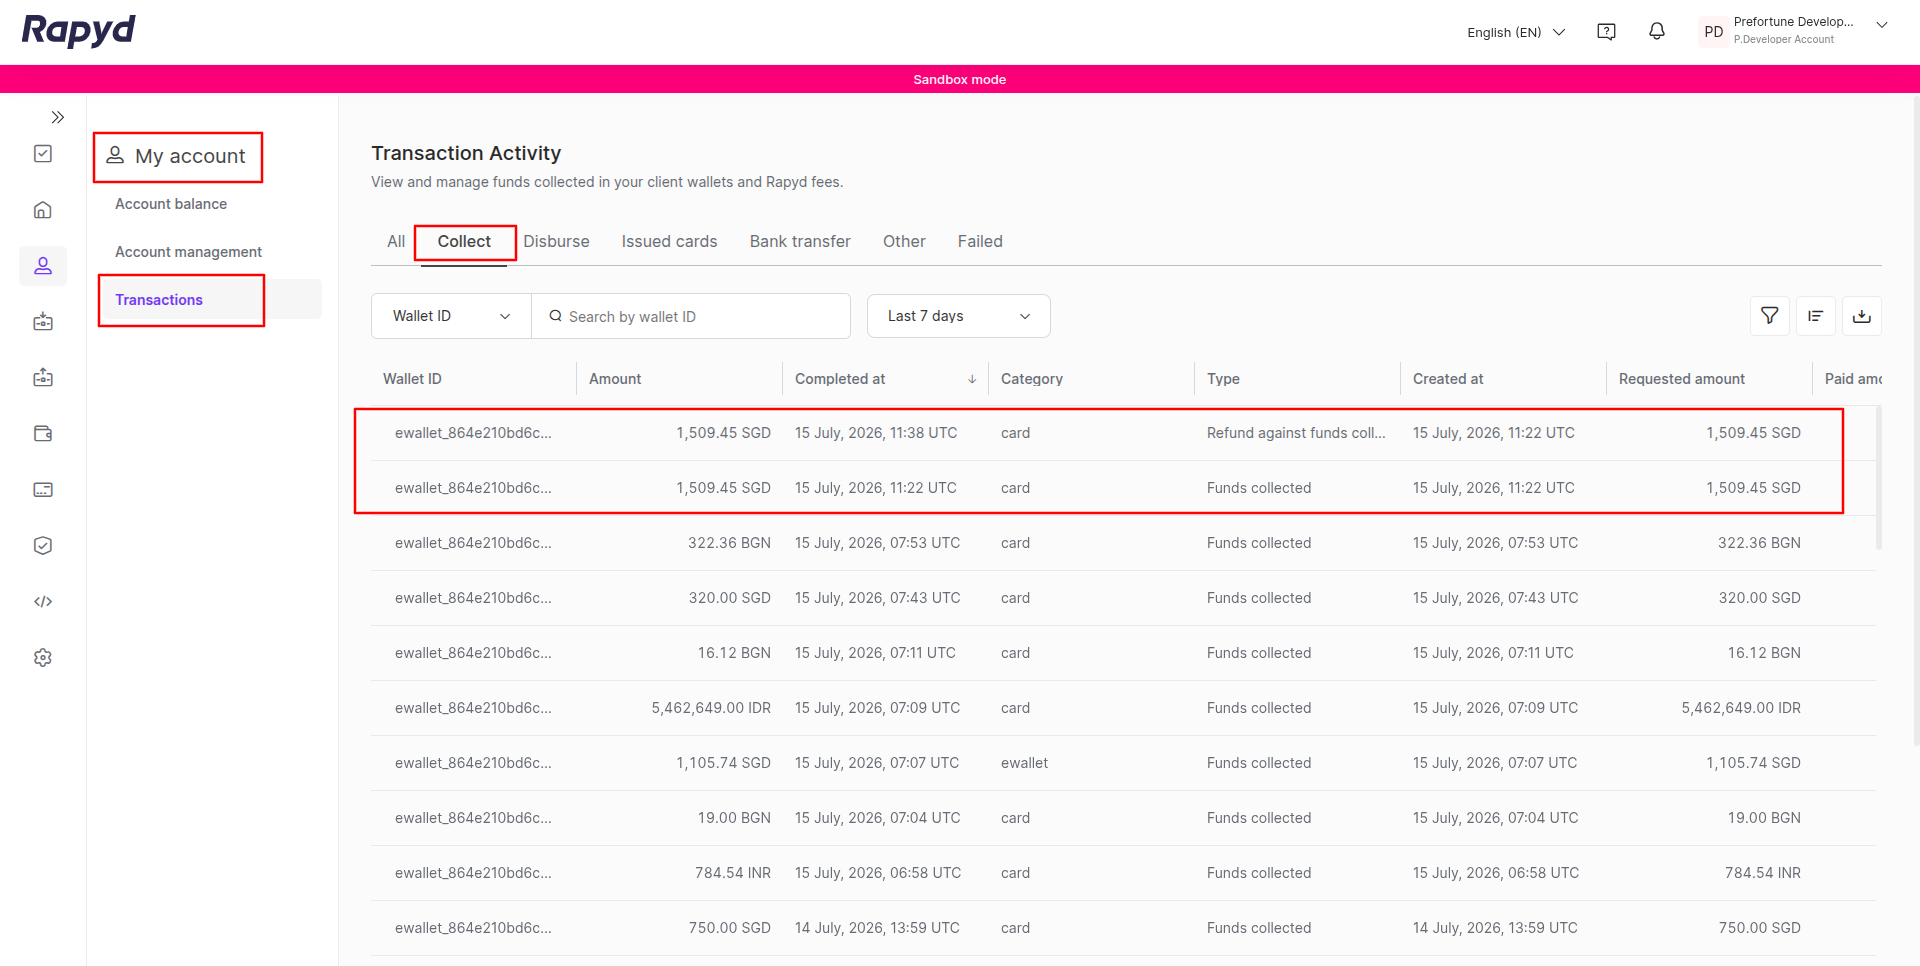Switch to the Bank transfer tab

tap(800, 242)
